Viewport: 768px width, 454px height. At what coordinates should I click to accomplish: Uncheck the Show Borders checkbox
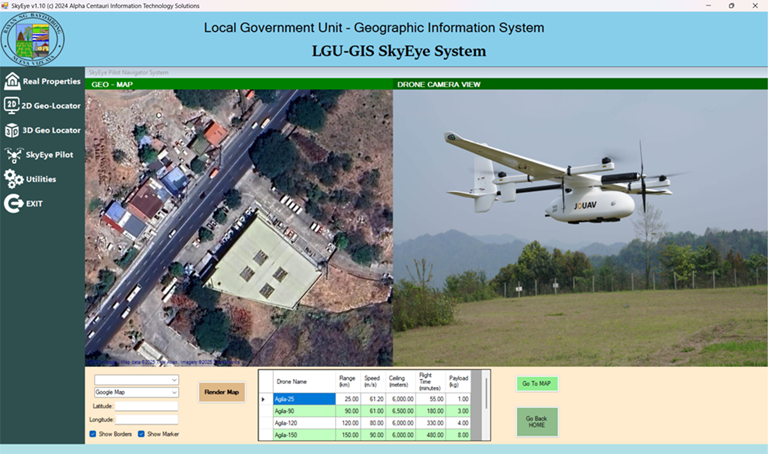[x=93, y=434]
